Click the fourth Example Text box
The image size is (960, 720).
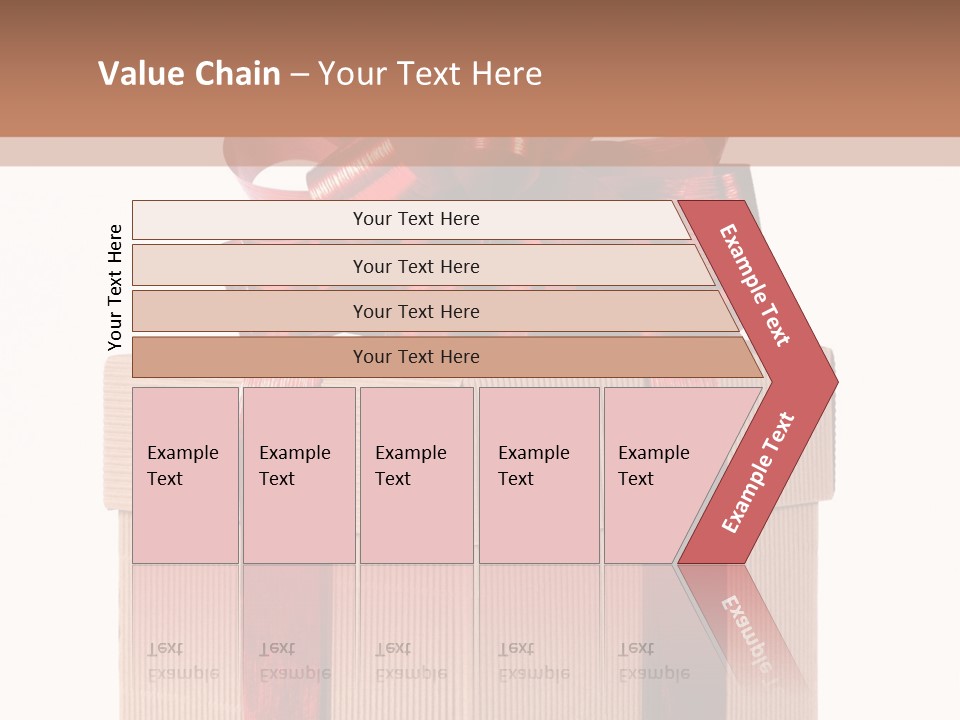[538, 475]
